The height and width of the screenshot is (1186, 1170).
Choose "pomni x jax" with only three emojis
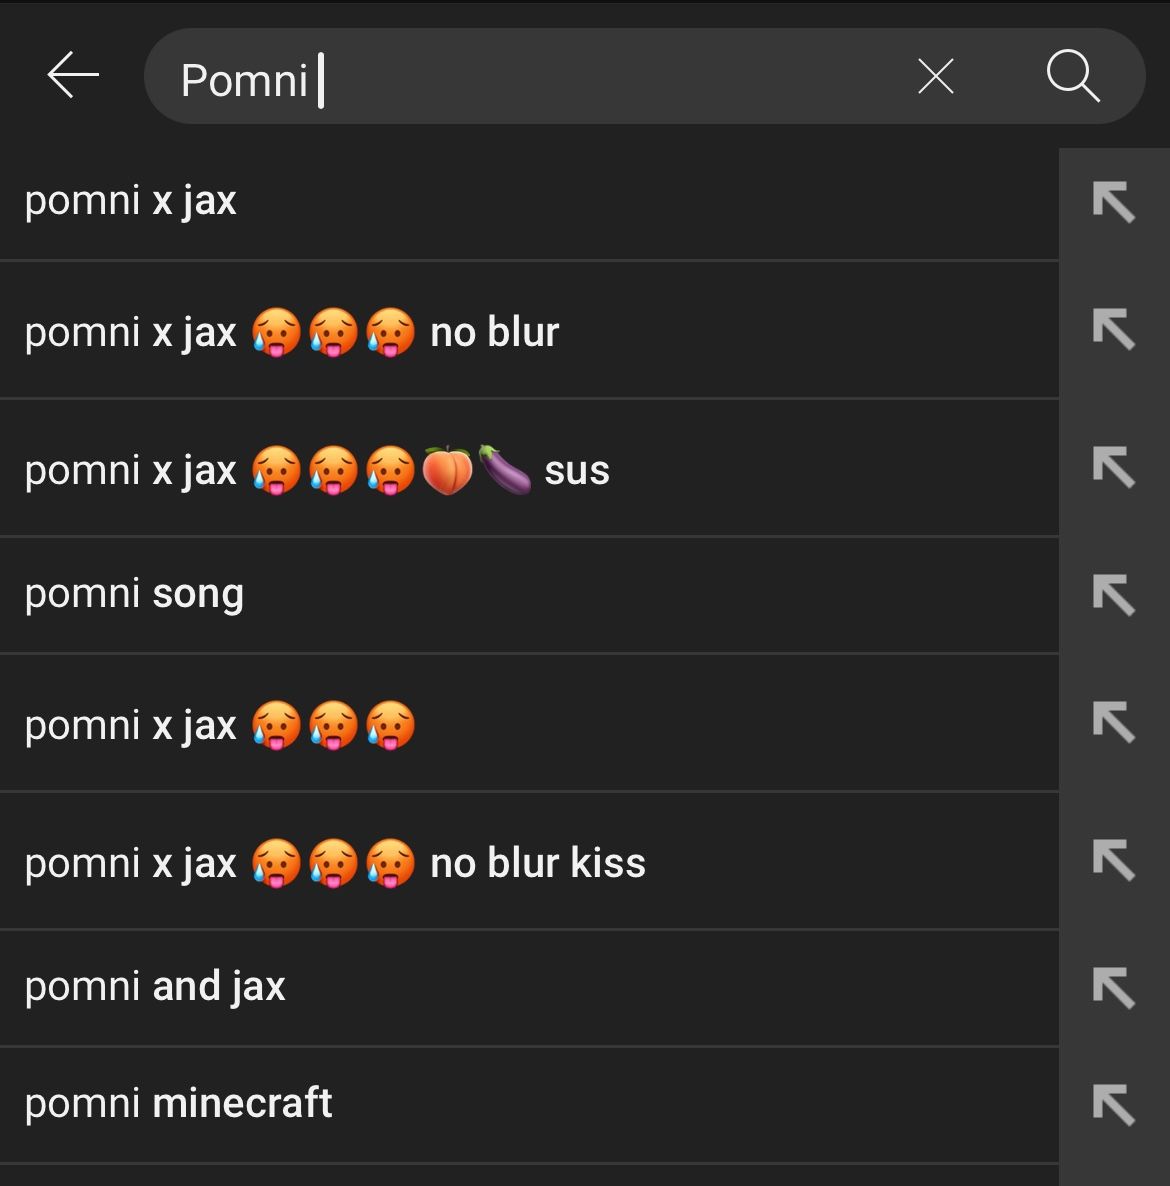(220, 725)
